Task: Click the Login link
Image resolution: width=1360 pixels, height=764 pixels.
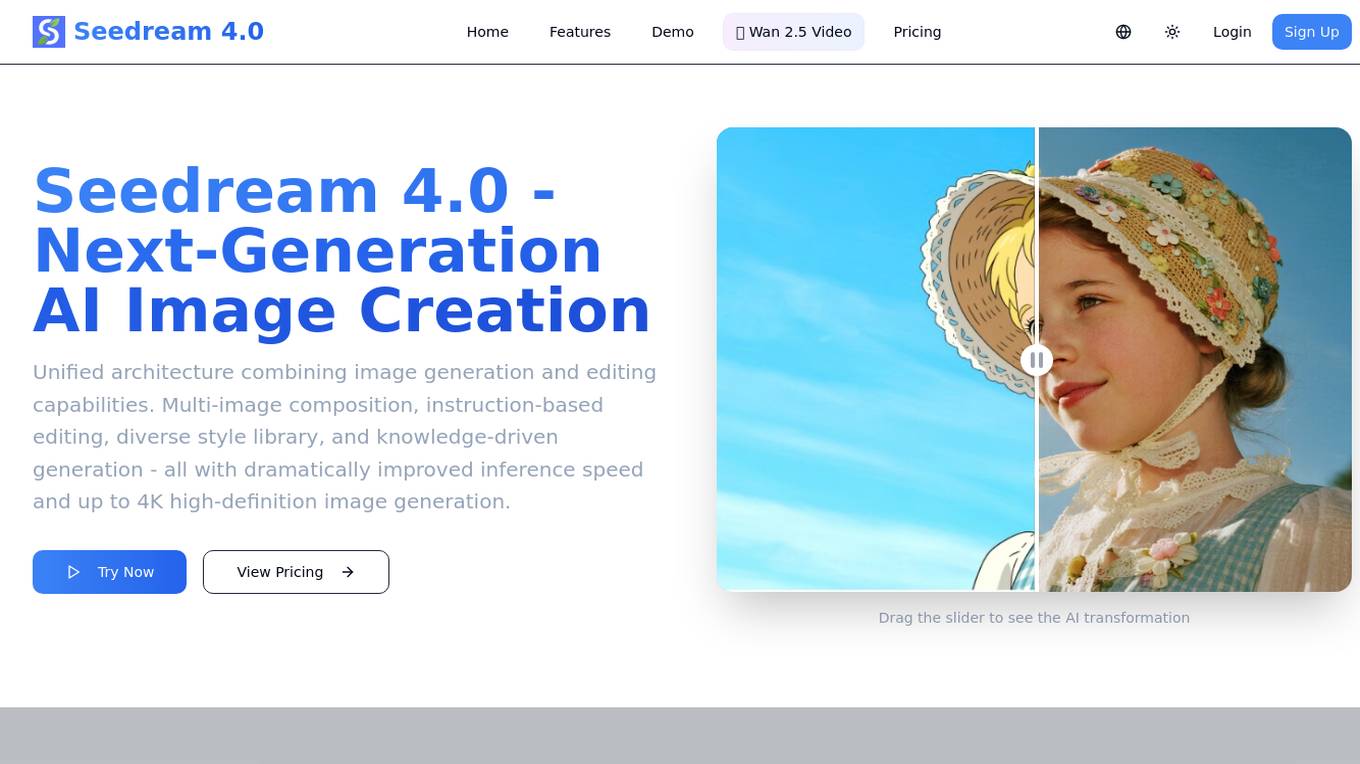Action: pyautogui.click(x=1232, y=32)
